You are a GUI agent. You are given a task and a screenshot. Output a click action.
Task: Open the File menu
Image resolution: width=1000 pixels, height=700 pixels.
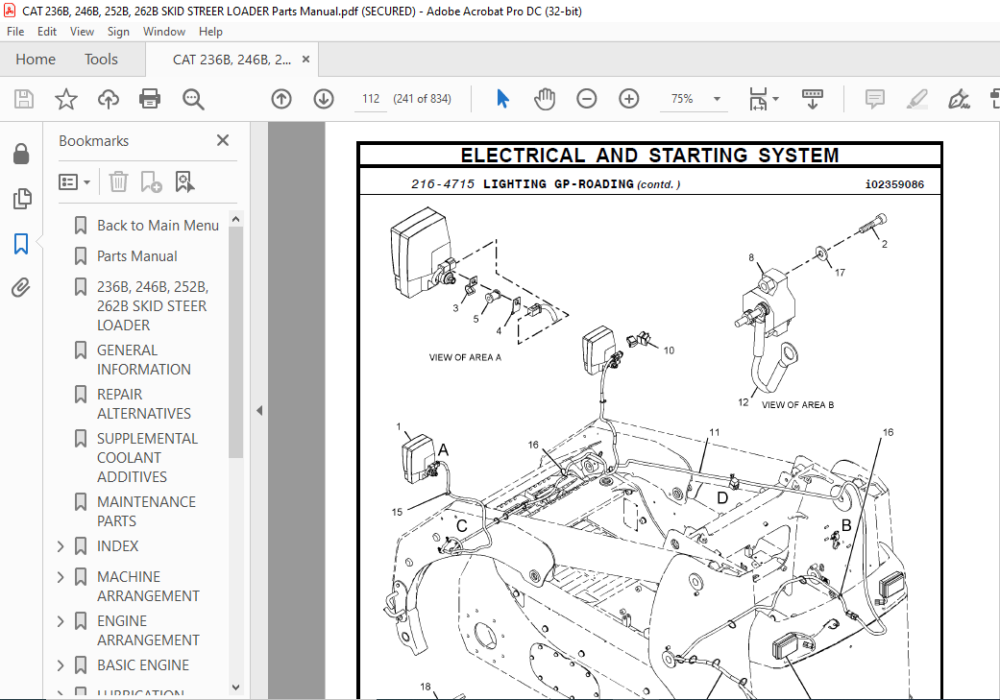coord(15,31)
